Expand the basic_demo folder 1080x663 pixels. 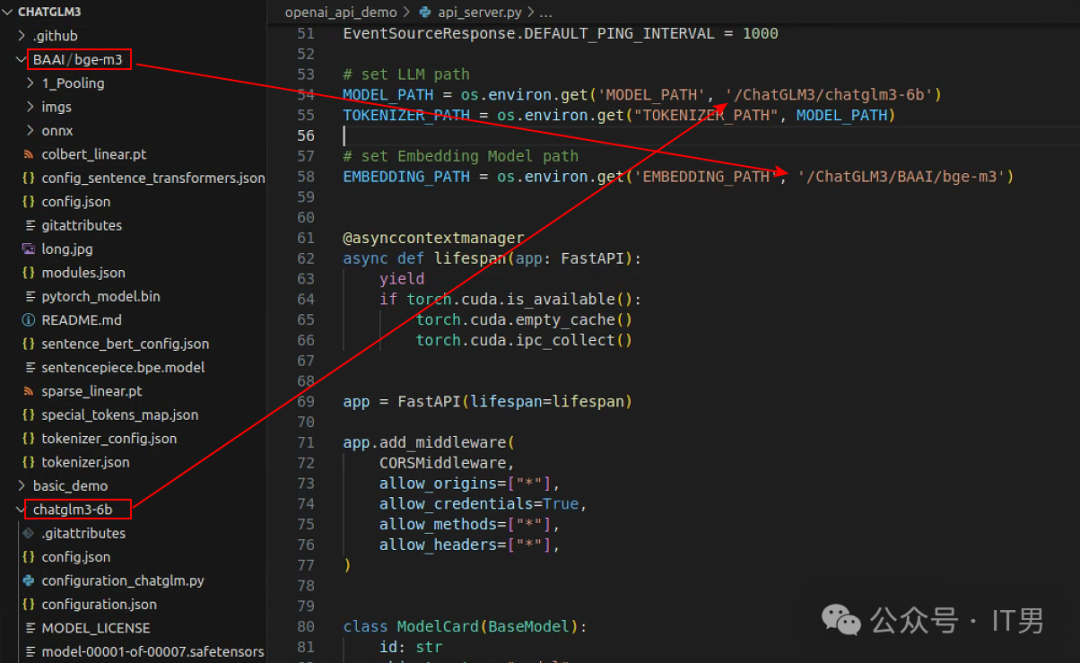pos(21,486)
